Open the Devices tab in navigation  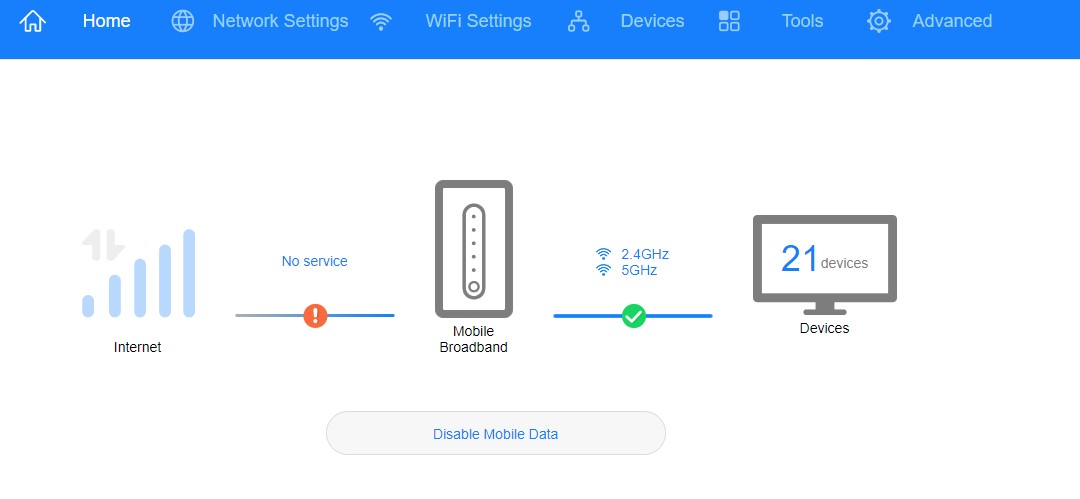[652, 21]
